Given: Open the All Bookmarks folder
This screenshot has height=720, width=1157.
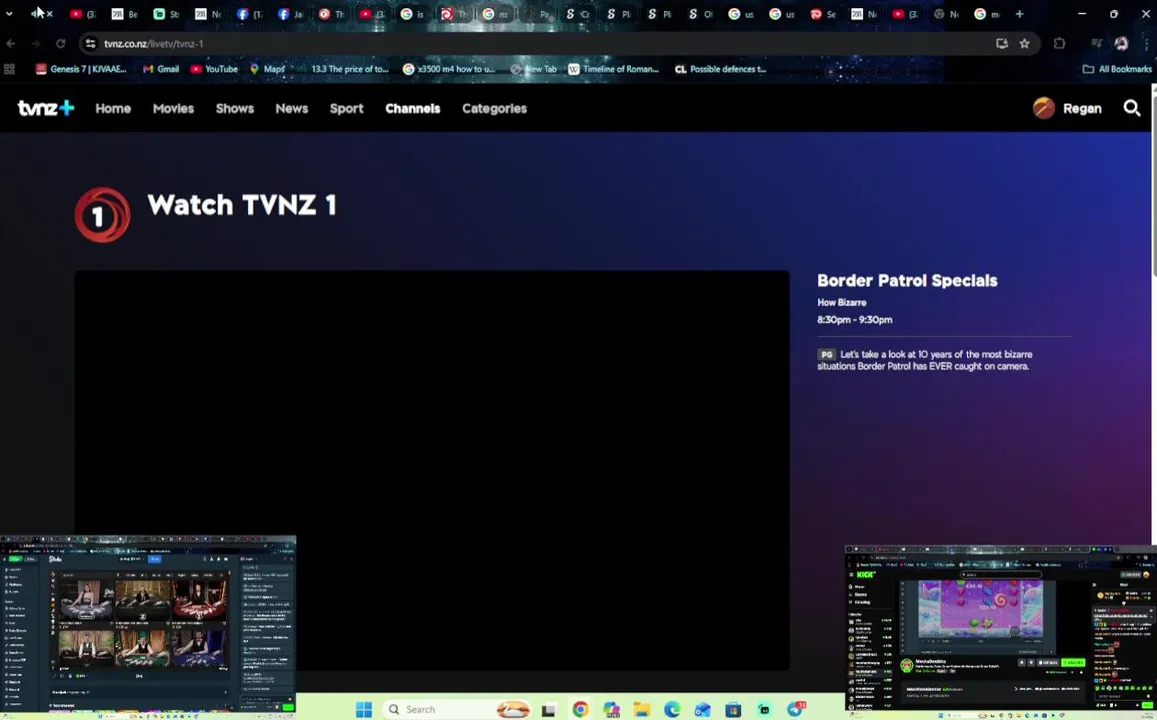Looking at the screenshot, I should pyautogui.click(x=1117, y=69).
